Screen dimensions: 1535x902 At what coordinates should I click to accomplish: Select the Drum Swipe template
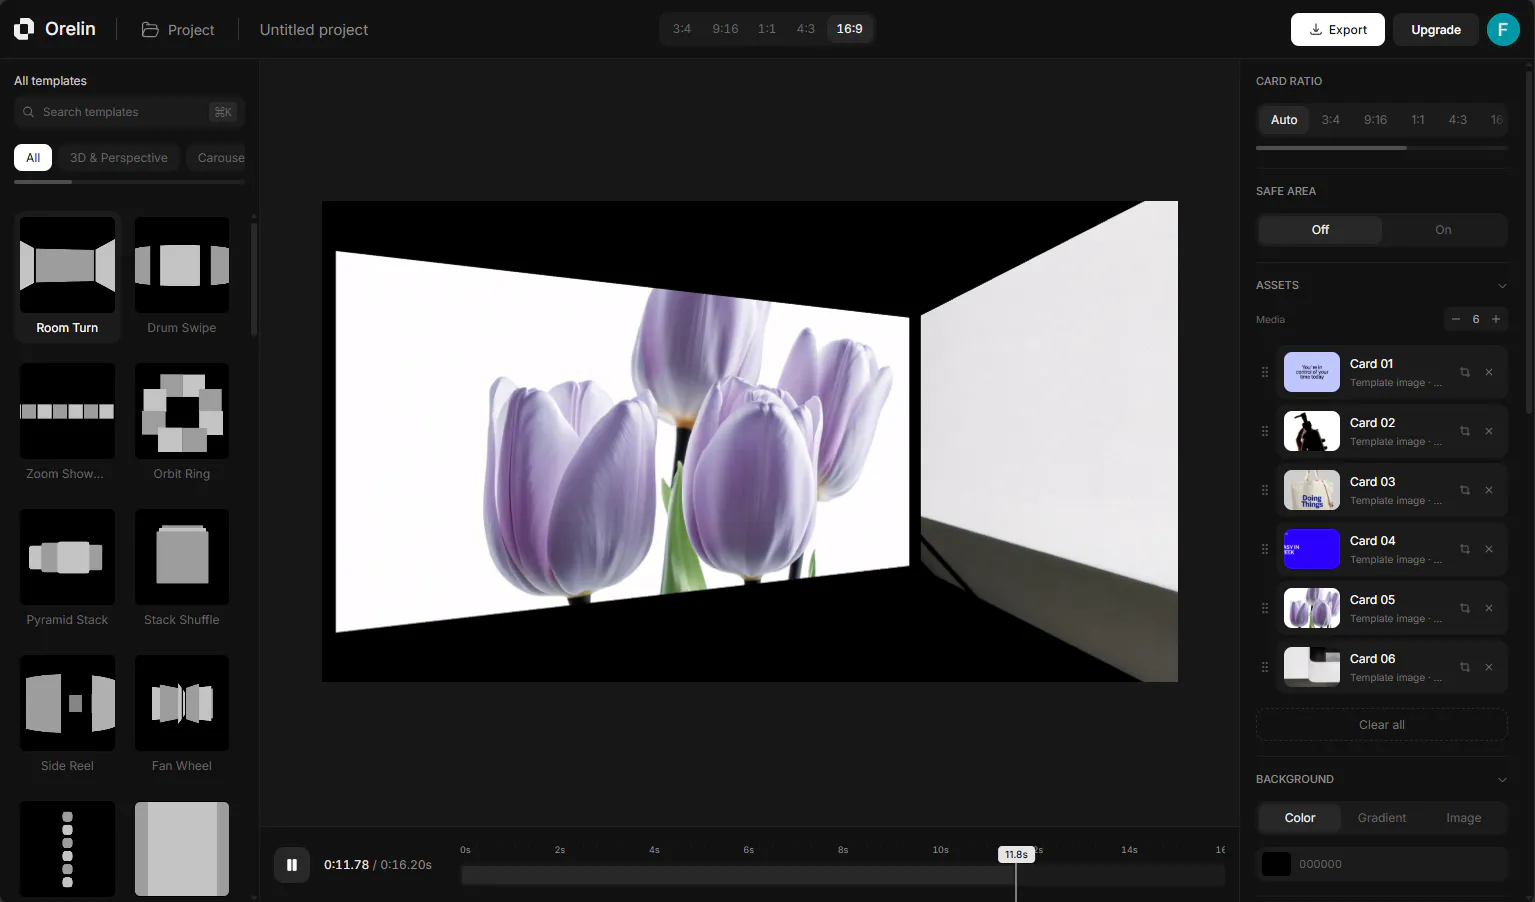[182, 277]
